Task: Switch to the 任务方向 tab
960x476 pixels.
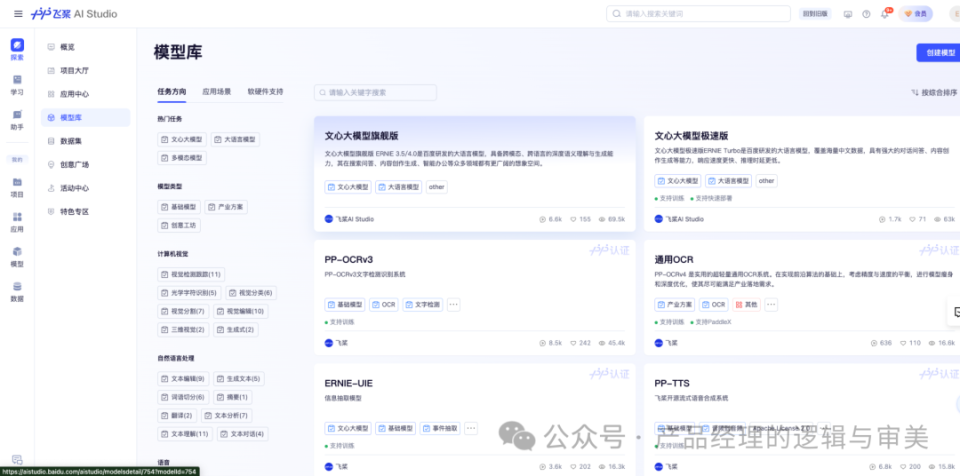Action: [x=171, y=91]
